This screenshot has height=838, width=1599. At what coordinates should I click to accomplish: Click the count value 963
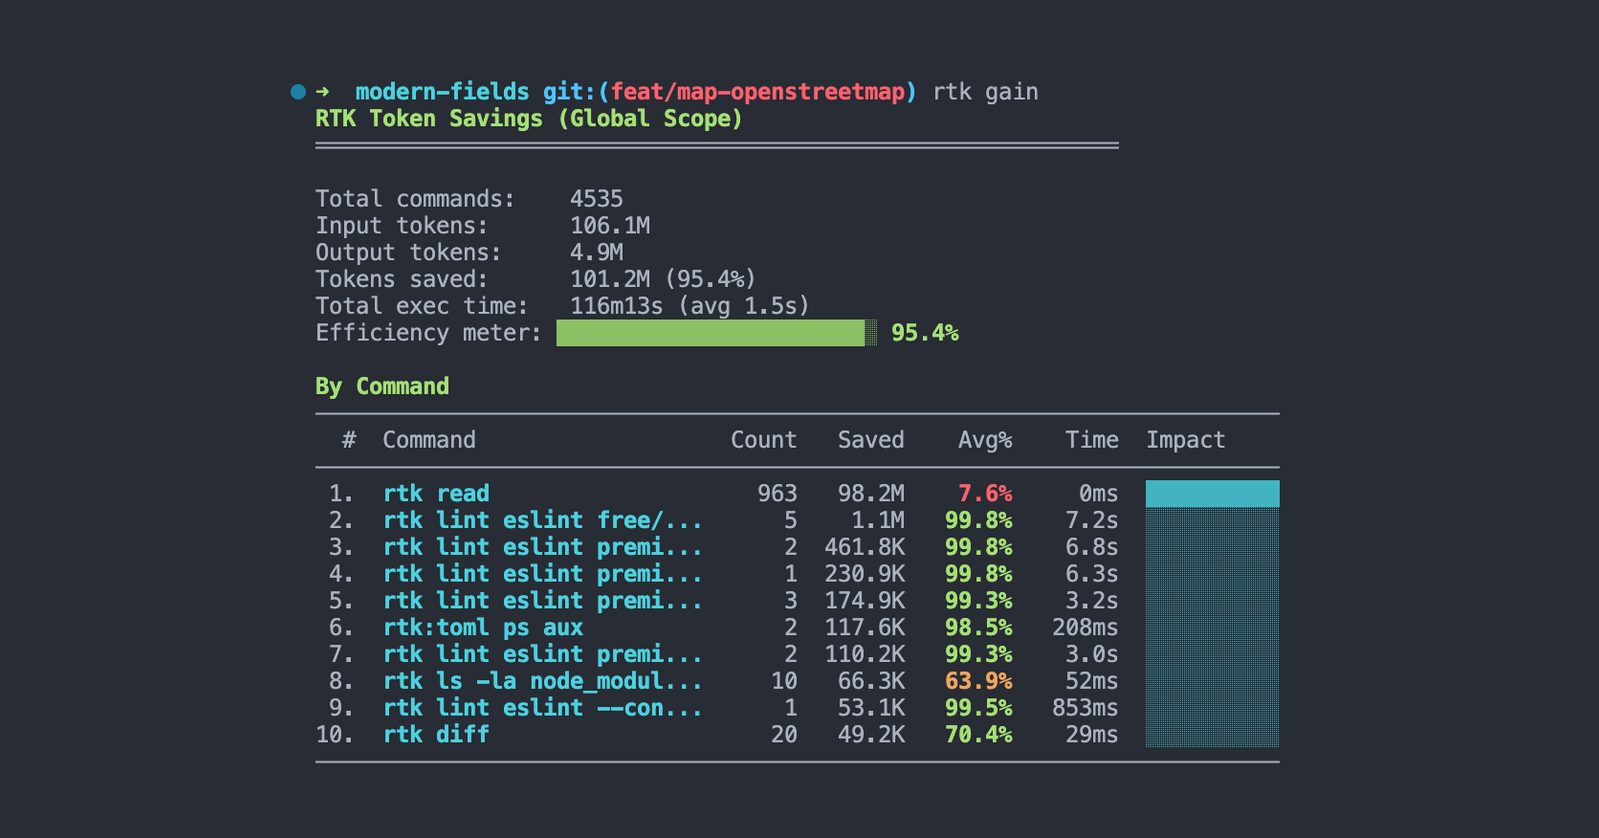[x=777, y=494]
